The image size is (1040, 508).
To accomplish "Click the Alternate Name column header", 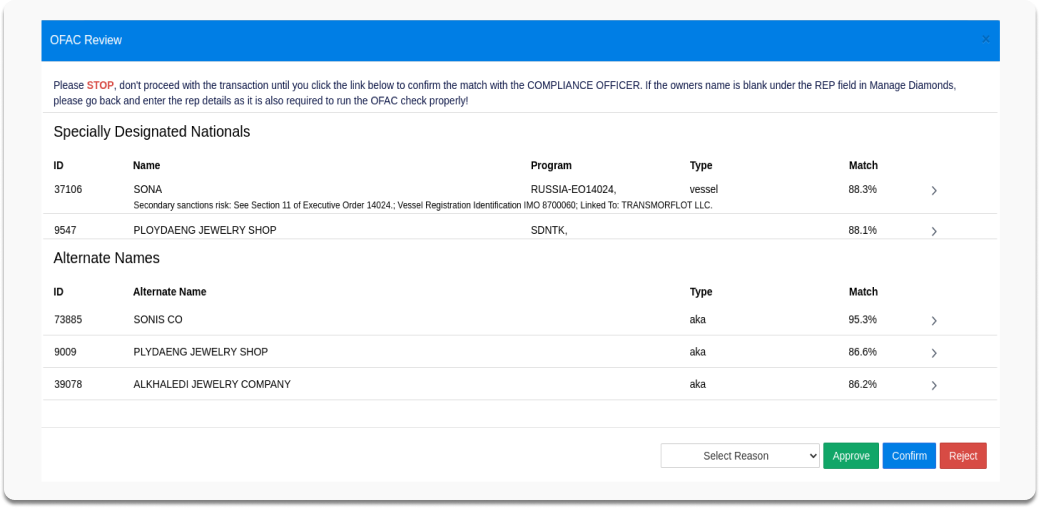I will [169, 292].
